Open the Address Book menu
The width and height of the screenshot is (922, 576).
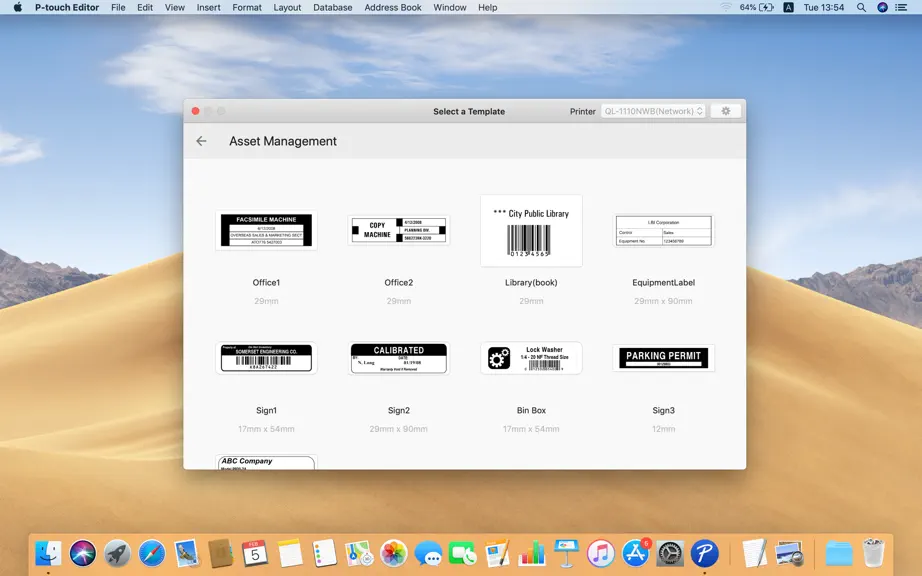pos(393,8)
